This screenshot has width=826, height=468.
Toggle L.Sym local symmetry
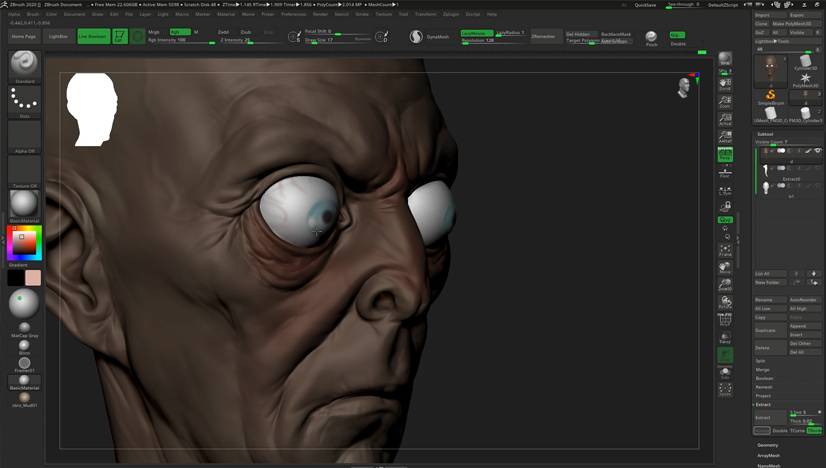coord(725,190)
